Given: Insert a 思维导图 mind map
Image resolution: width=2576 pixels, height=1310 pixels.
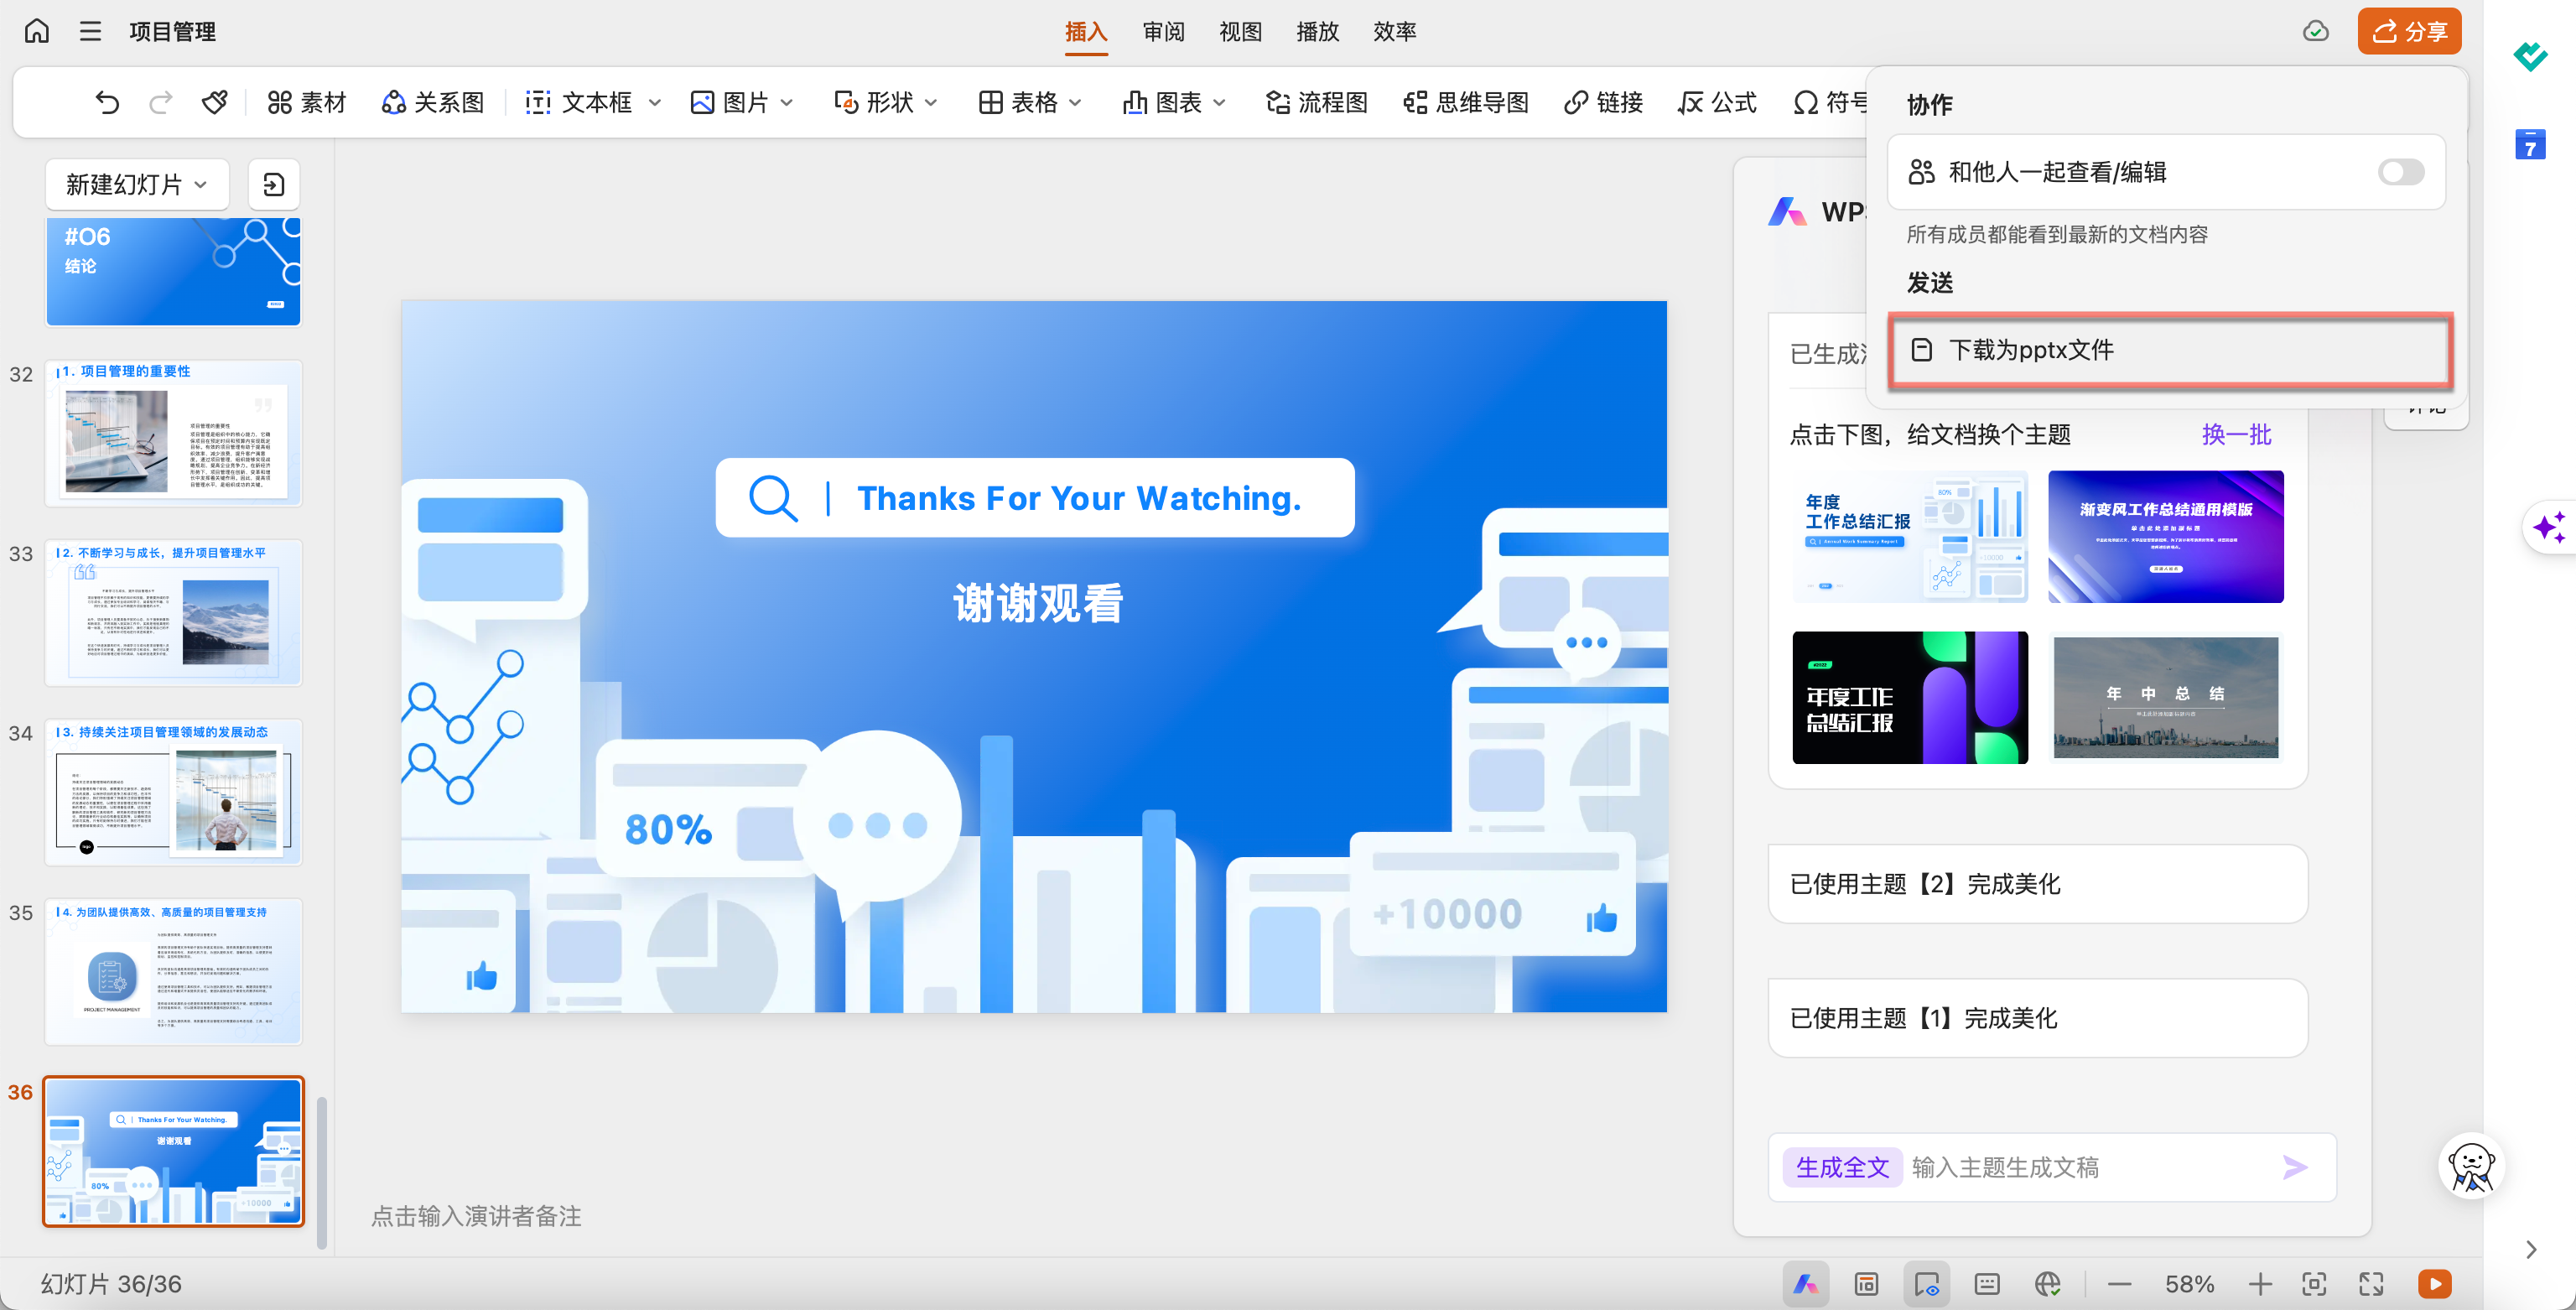Looking at the screenshot, I should click(1466, 102).
